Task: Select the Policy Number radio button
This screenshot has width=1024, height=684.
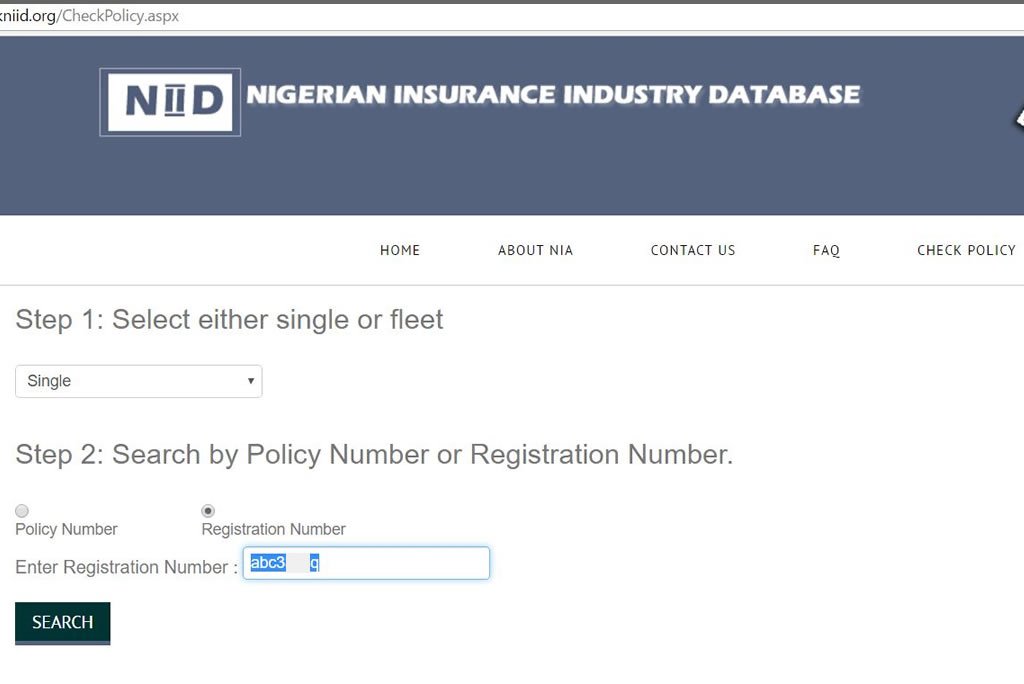Action: click(x=22, y=510)
